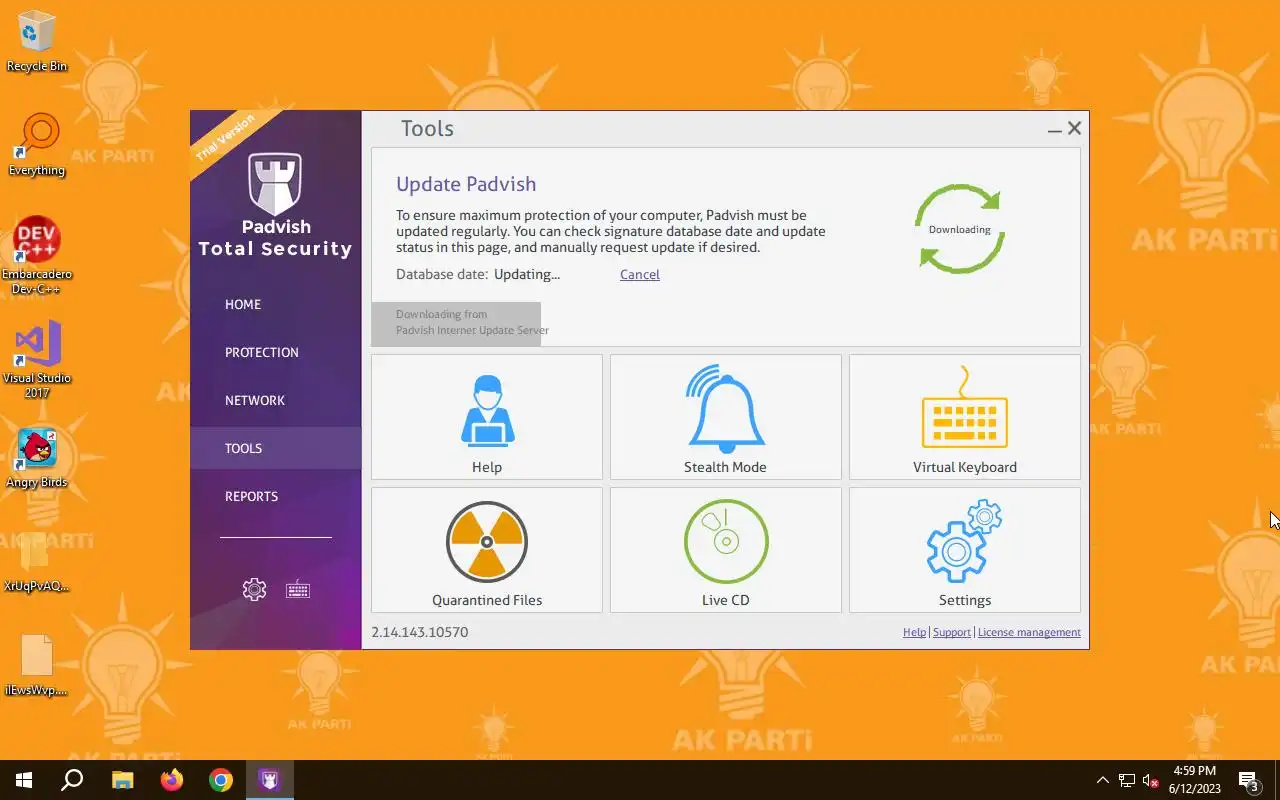
Task: Click the sidebar gear settings icon
Action: point(254,589)
